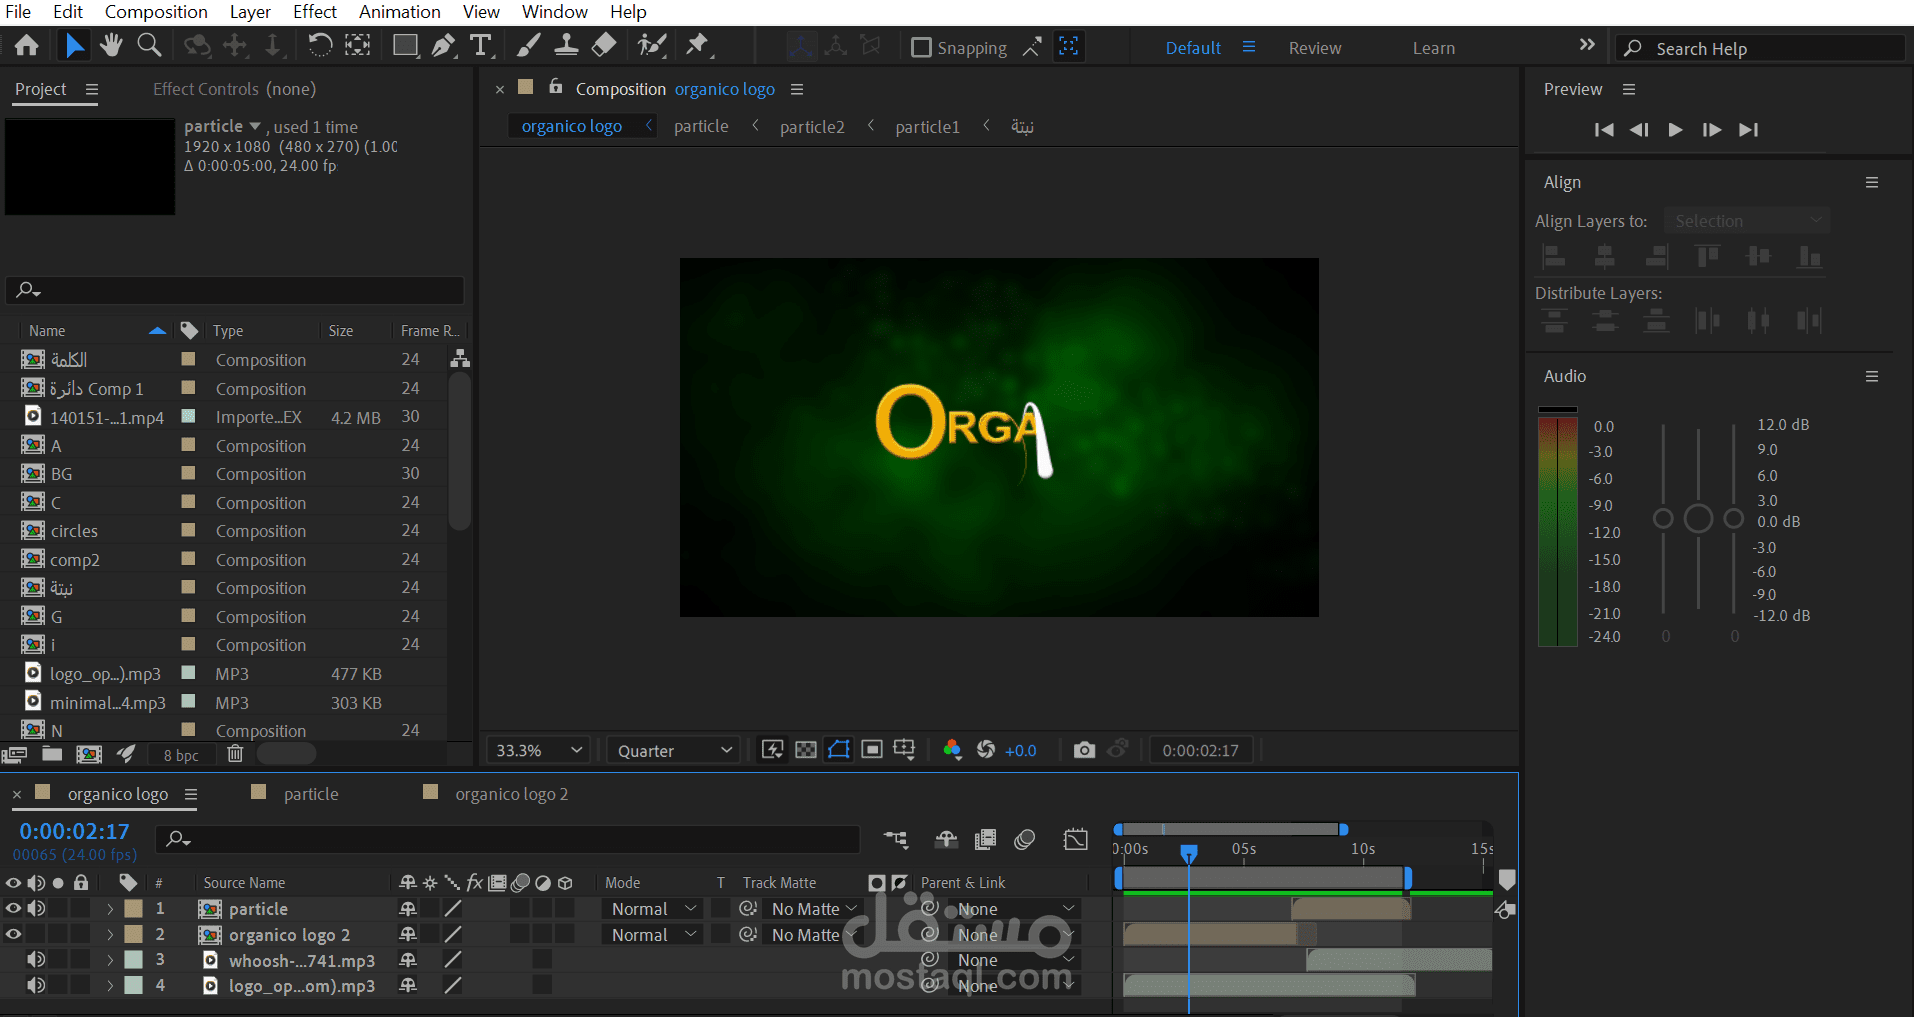Expand the whoosh mp3 layer properties
This screenshot has height=1017, width=1914.
(110, 960)
